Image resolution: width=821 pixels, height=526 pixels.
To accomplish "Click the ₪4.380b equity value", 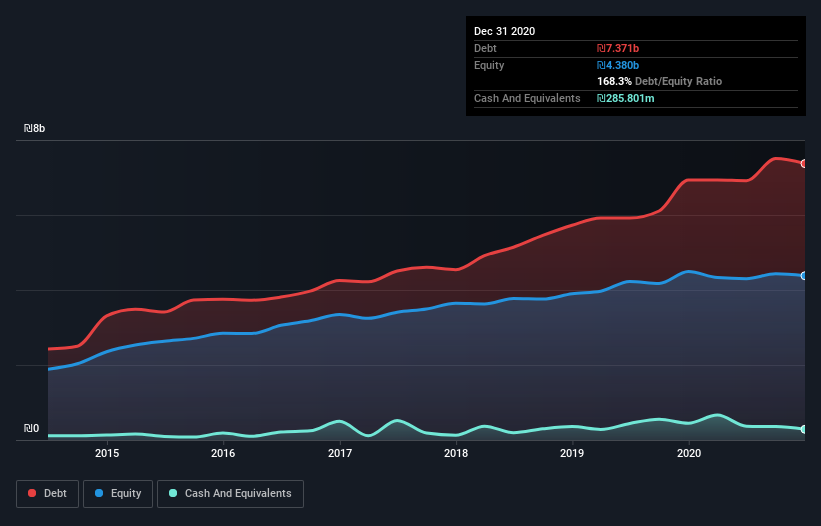I will coord(618,65).
